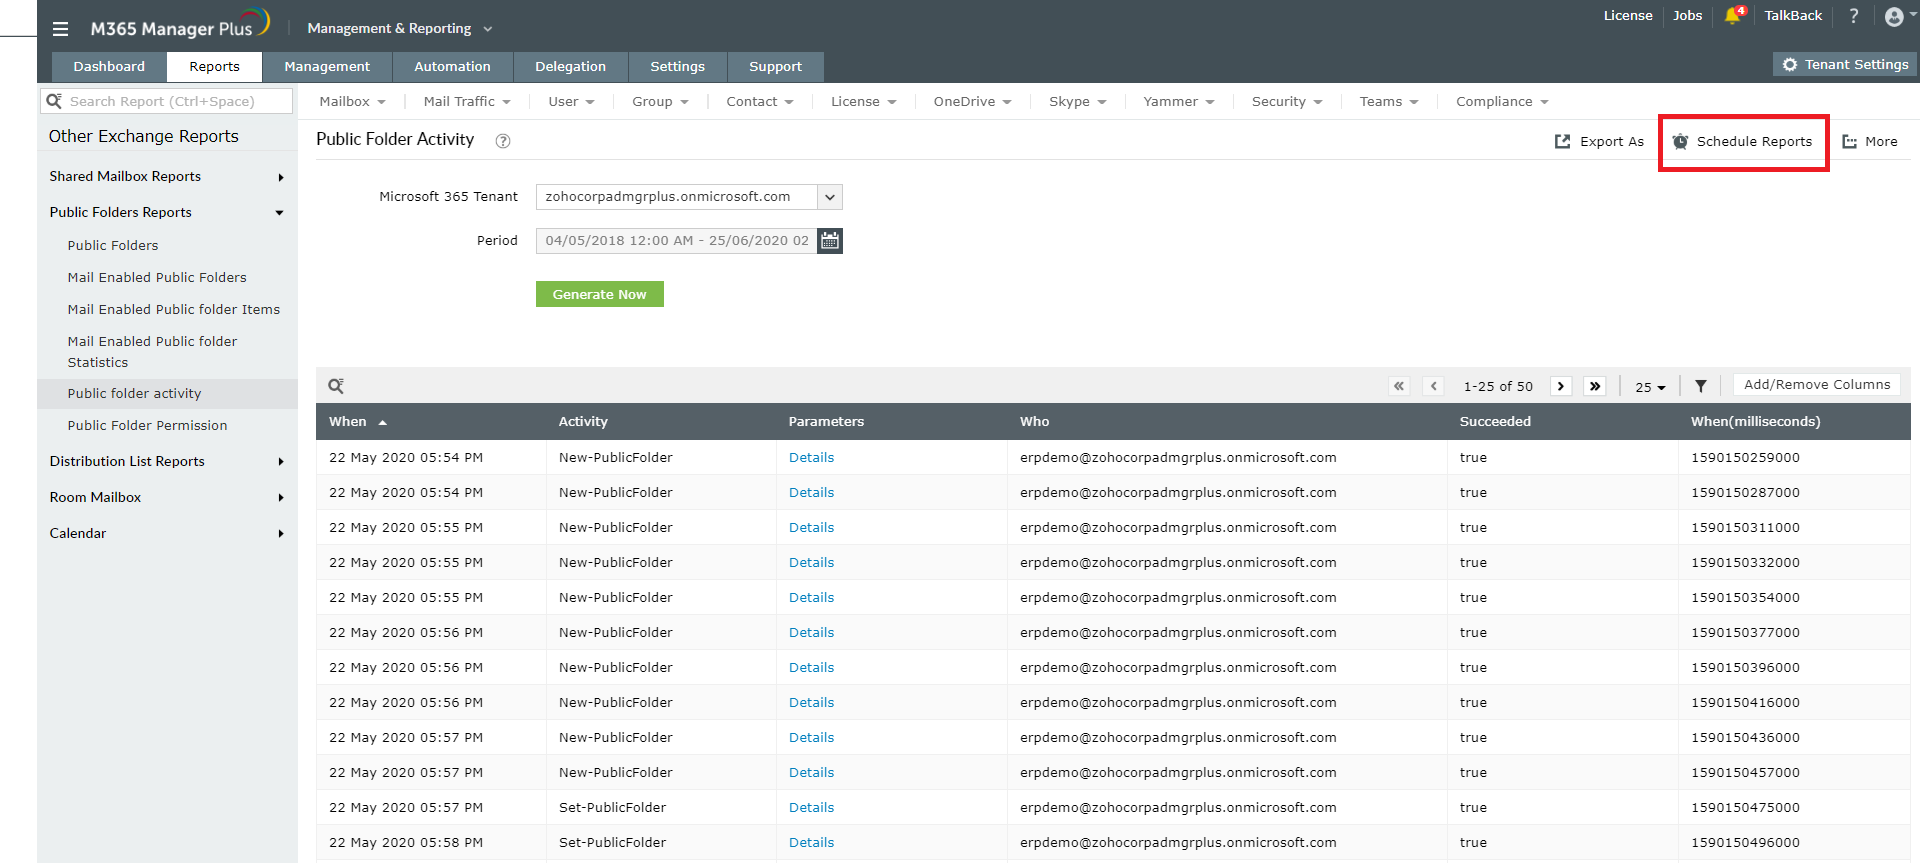Expand the OneDrive reports menu
1920x863 pixels.
tap(972, 102)
